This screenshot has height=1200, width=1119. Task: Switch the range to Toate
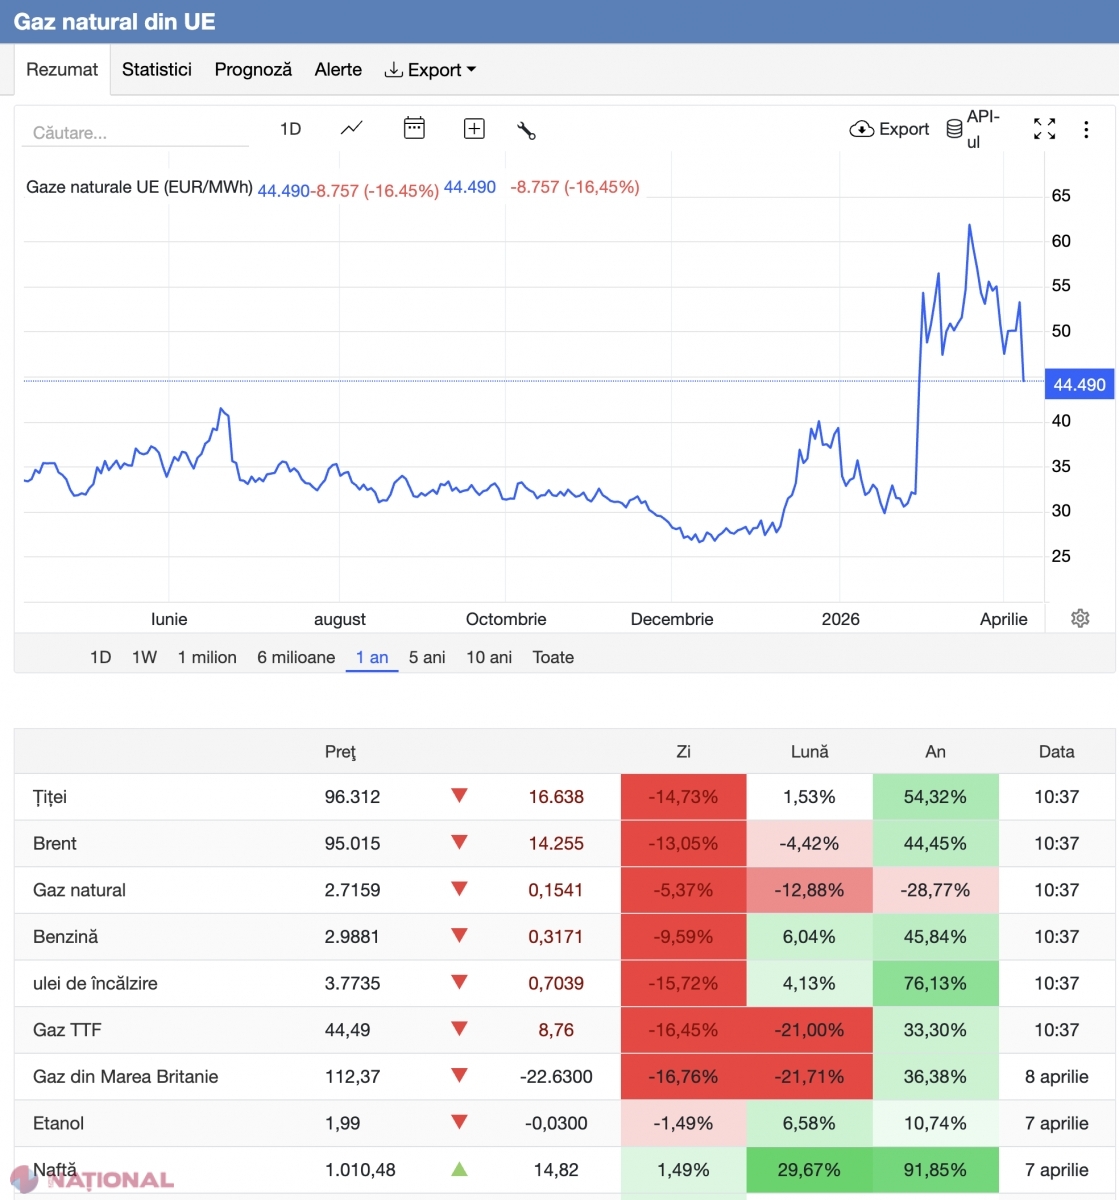point(553,657)
